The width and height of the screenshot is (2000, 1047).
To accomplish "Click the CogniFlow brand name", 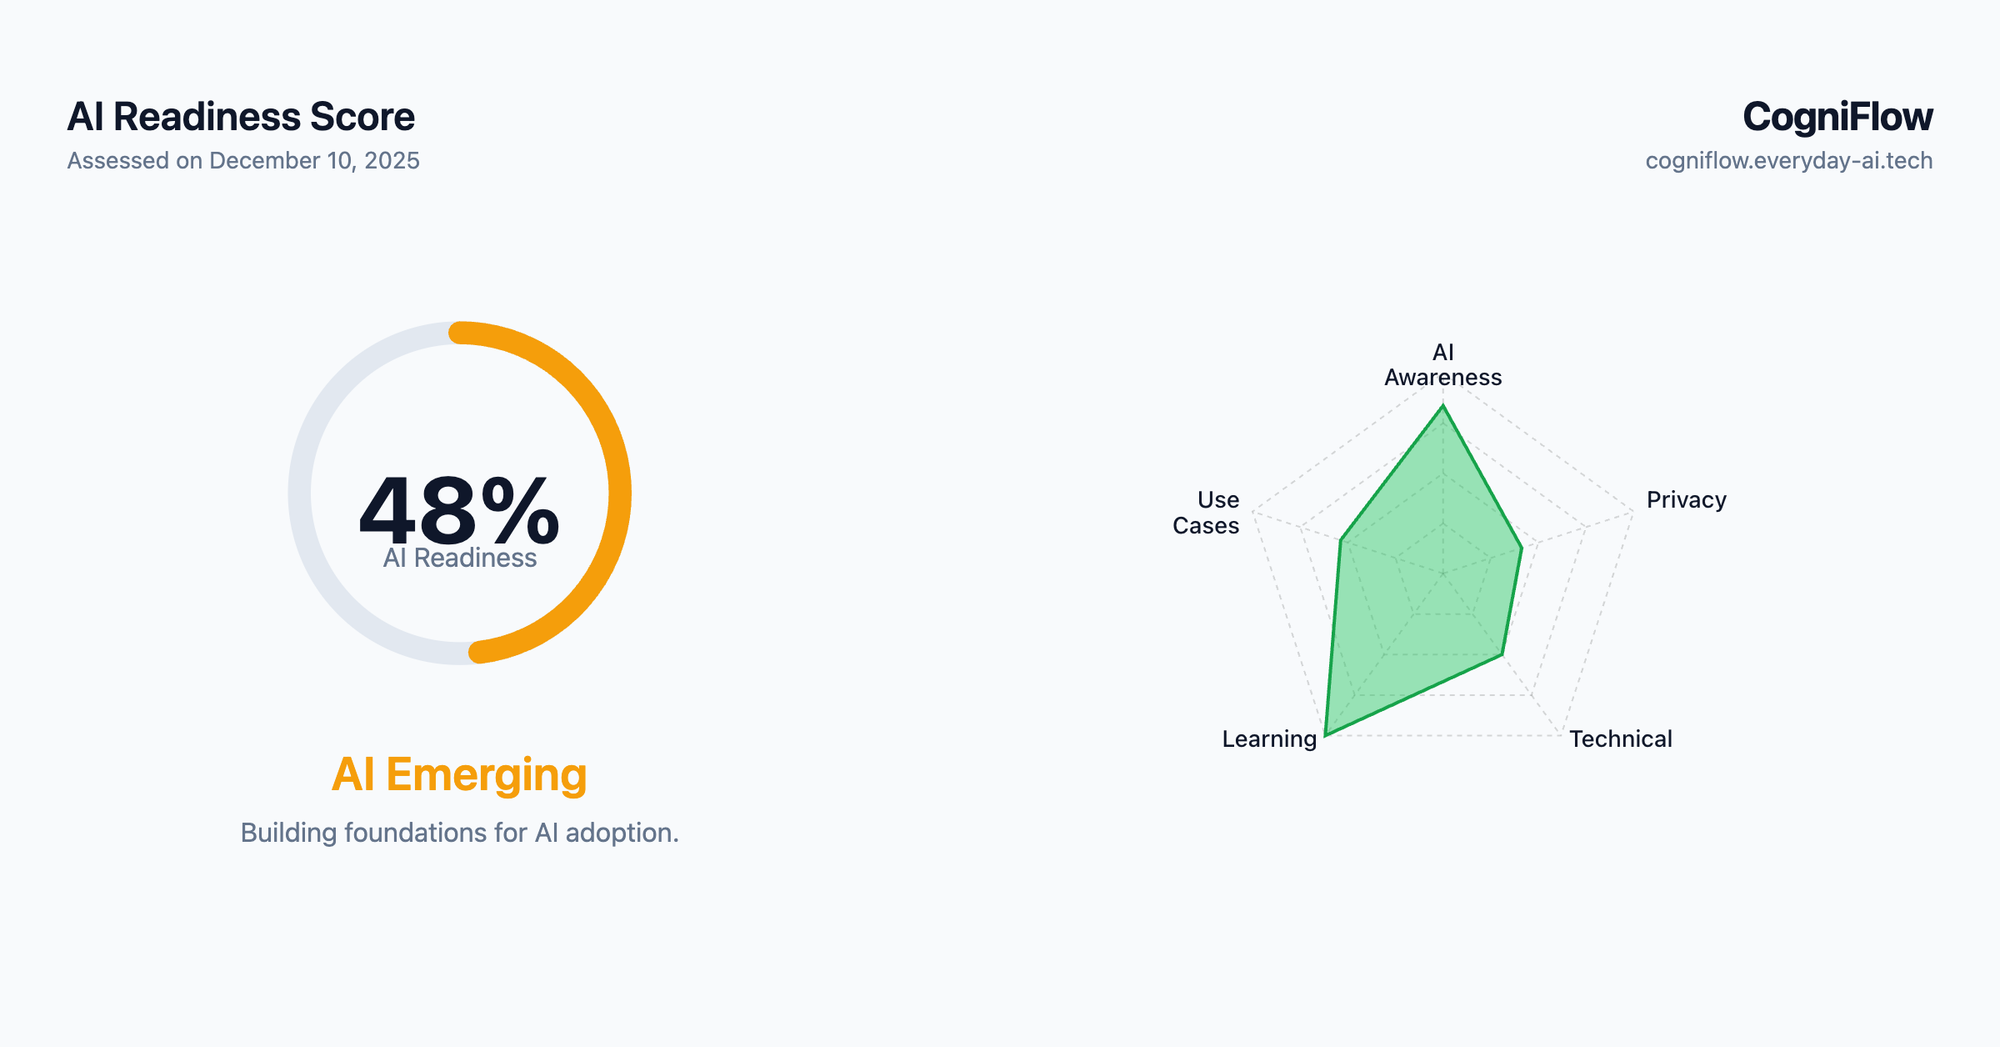I will (x=1837, y=117).
